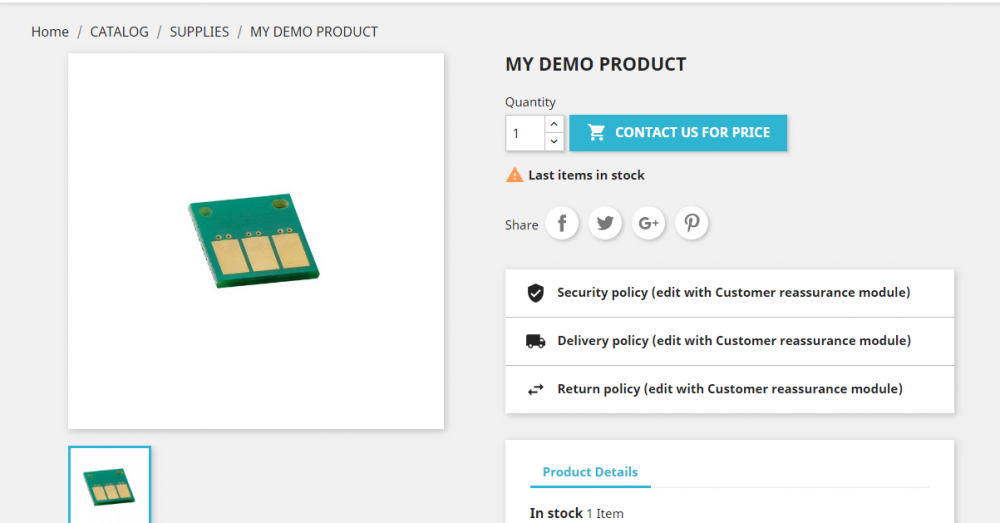This screenshot has width=1000, height=523.
Task: Click the orange warning triangle icon
Action: (x=514, y=175)
